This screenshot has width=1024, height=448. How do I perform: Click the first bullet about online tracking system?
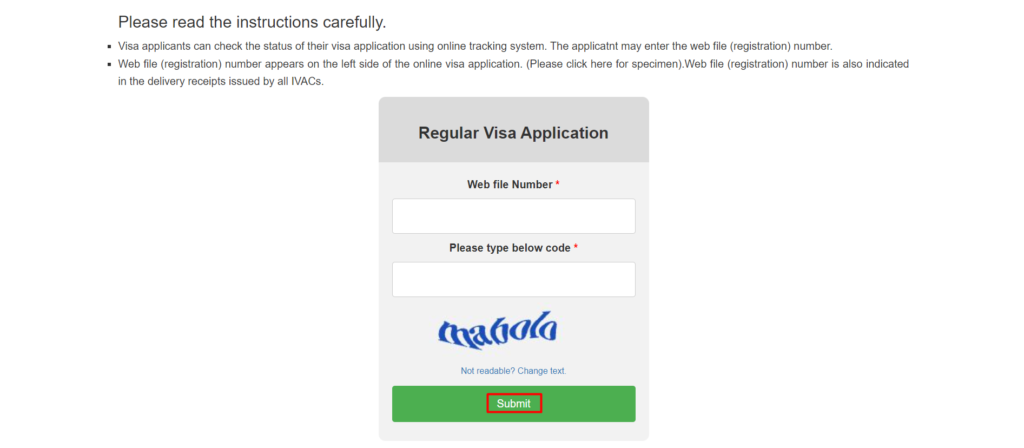[x=475, y=47]
